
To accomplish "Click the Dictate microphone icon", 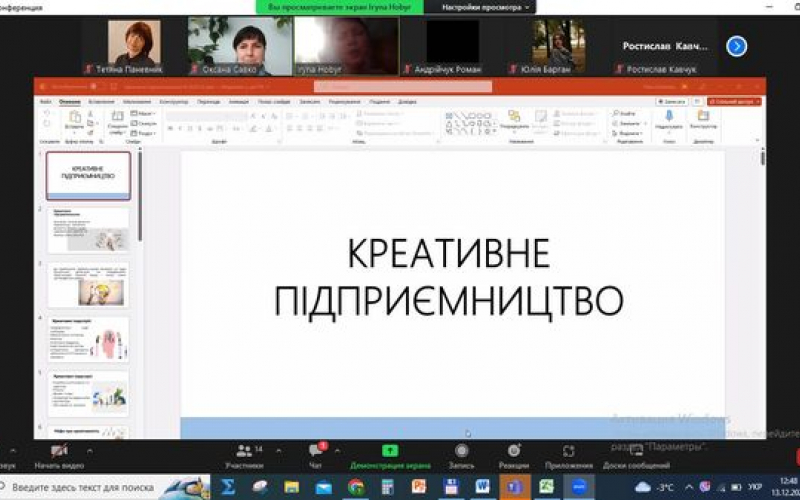I will click(669, 116).
